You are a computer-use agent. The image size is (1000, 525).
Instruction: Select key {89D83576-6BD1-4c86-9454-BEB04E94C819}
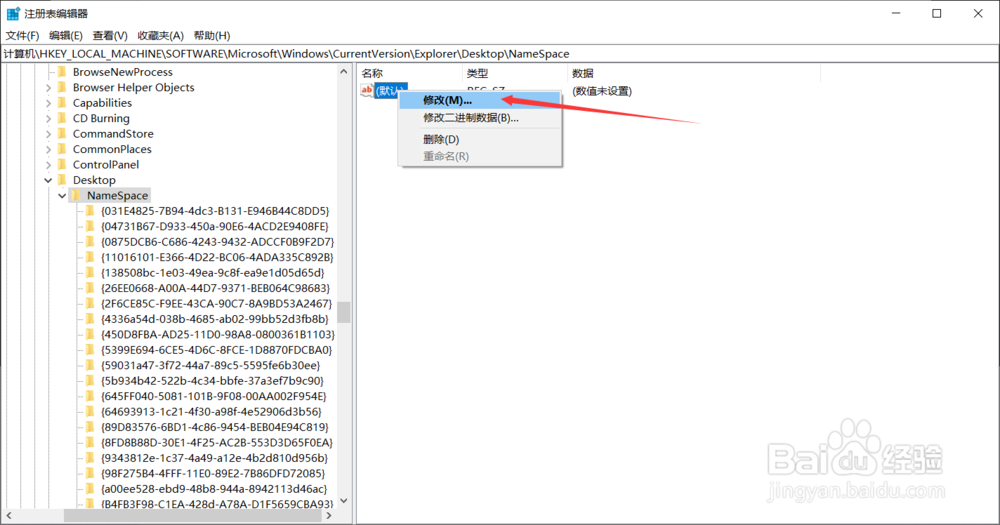(x=214, y=427)
